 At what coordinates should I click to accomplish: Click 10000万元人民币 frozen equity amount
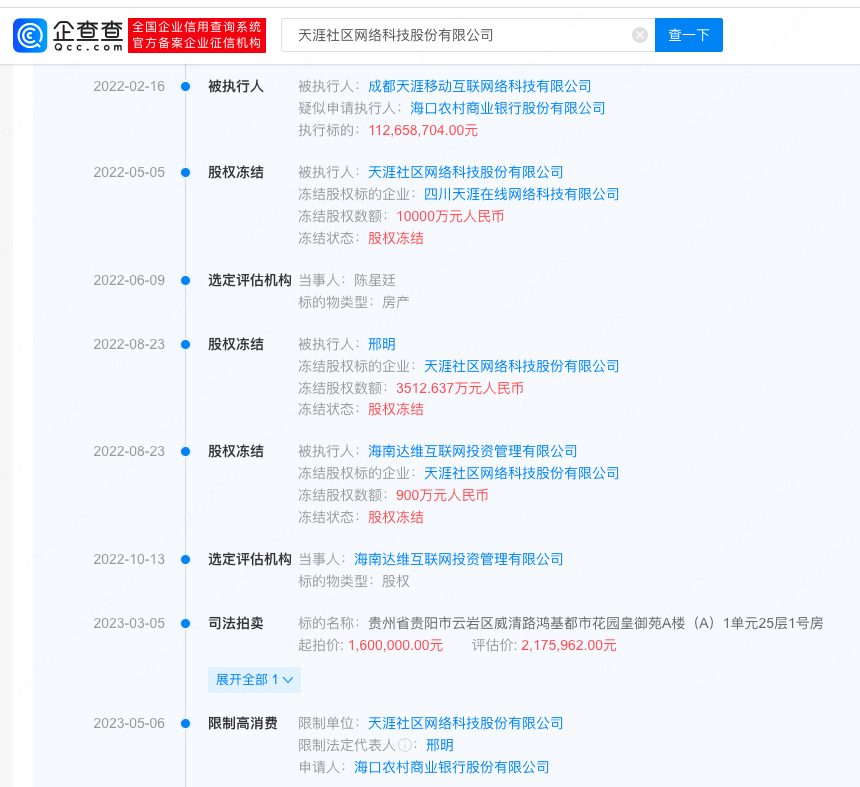coord(450,216)
